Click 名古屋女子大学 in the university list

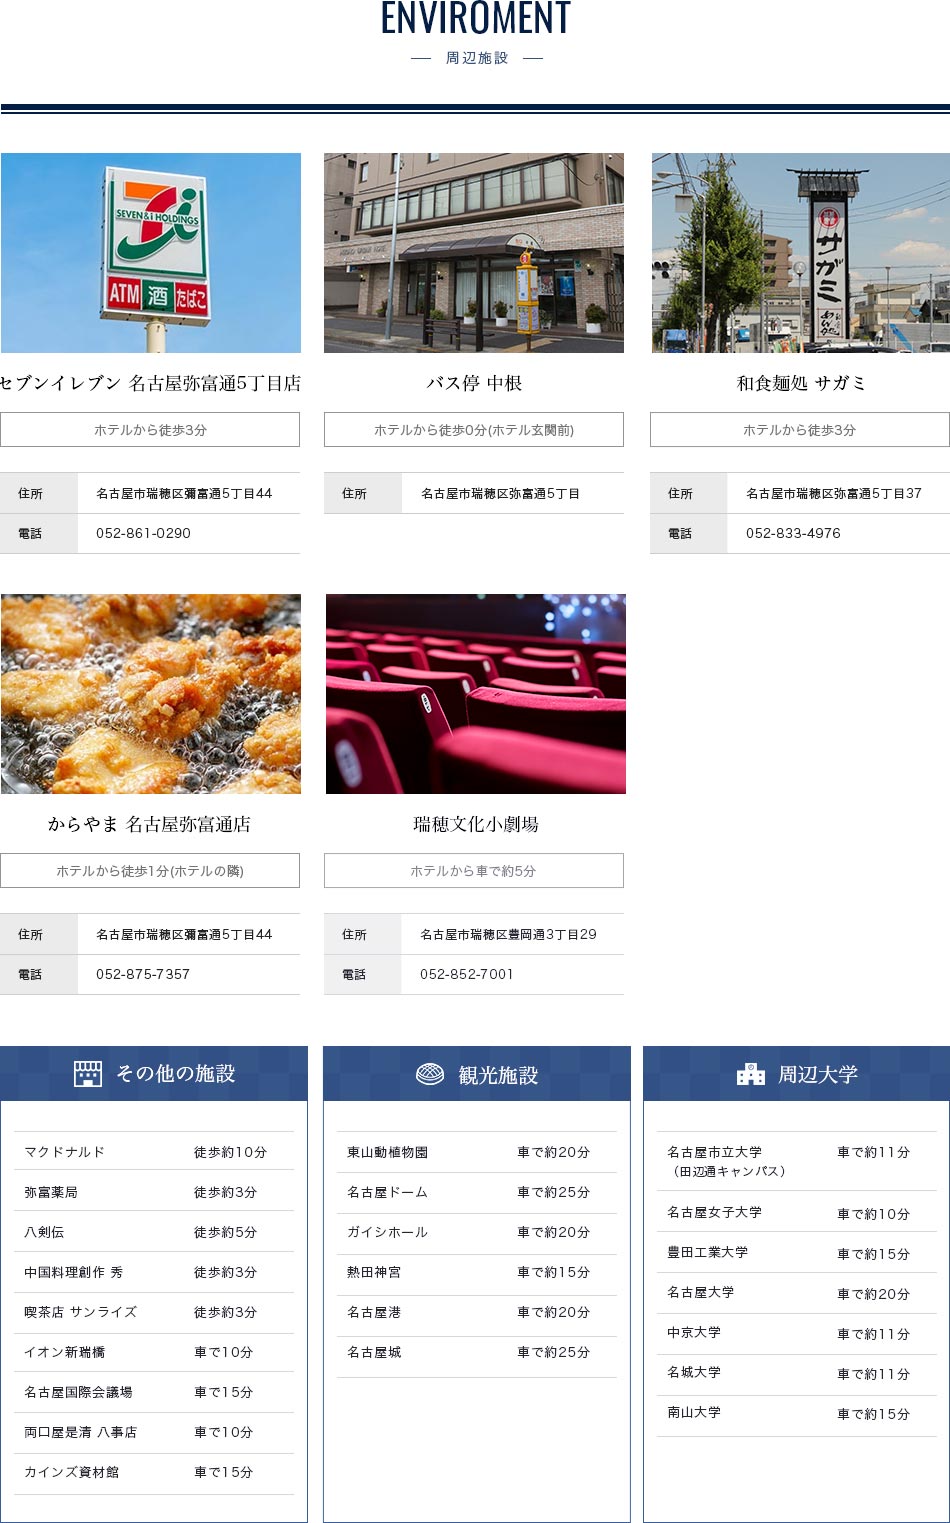pos(715,1212)
